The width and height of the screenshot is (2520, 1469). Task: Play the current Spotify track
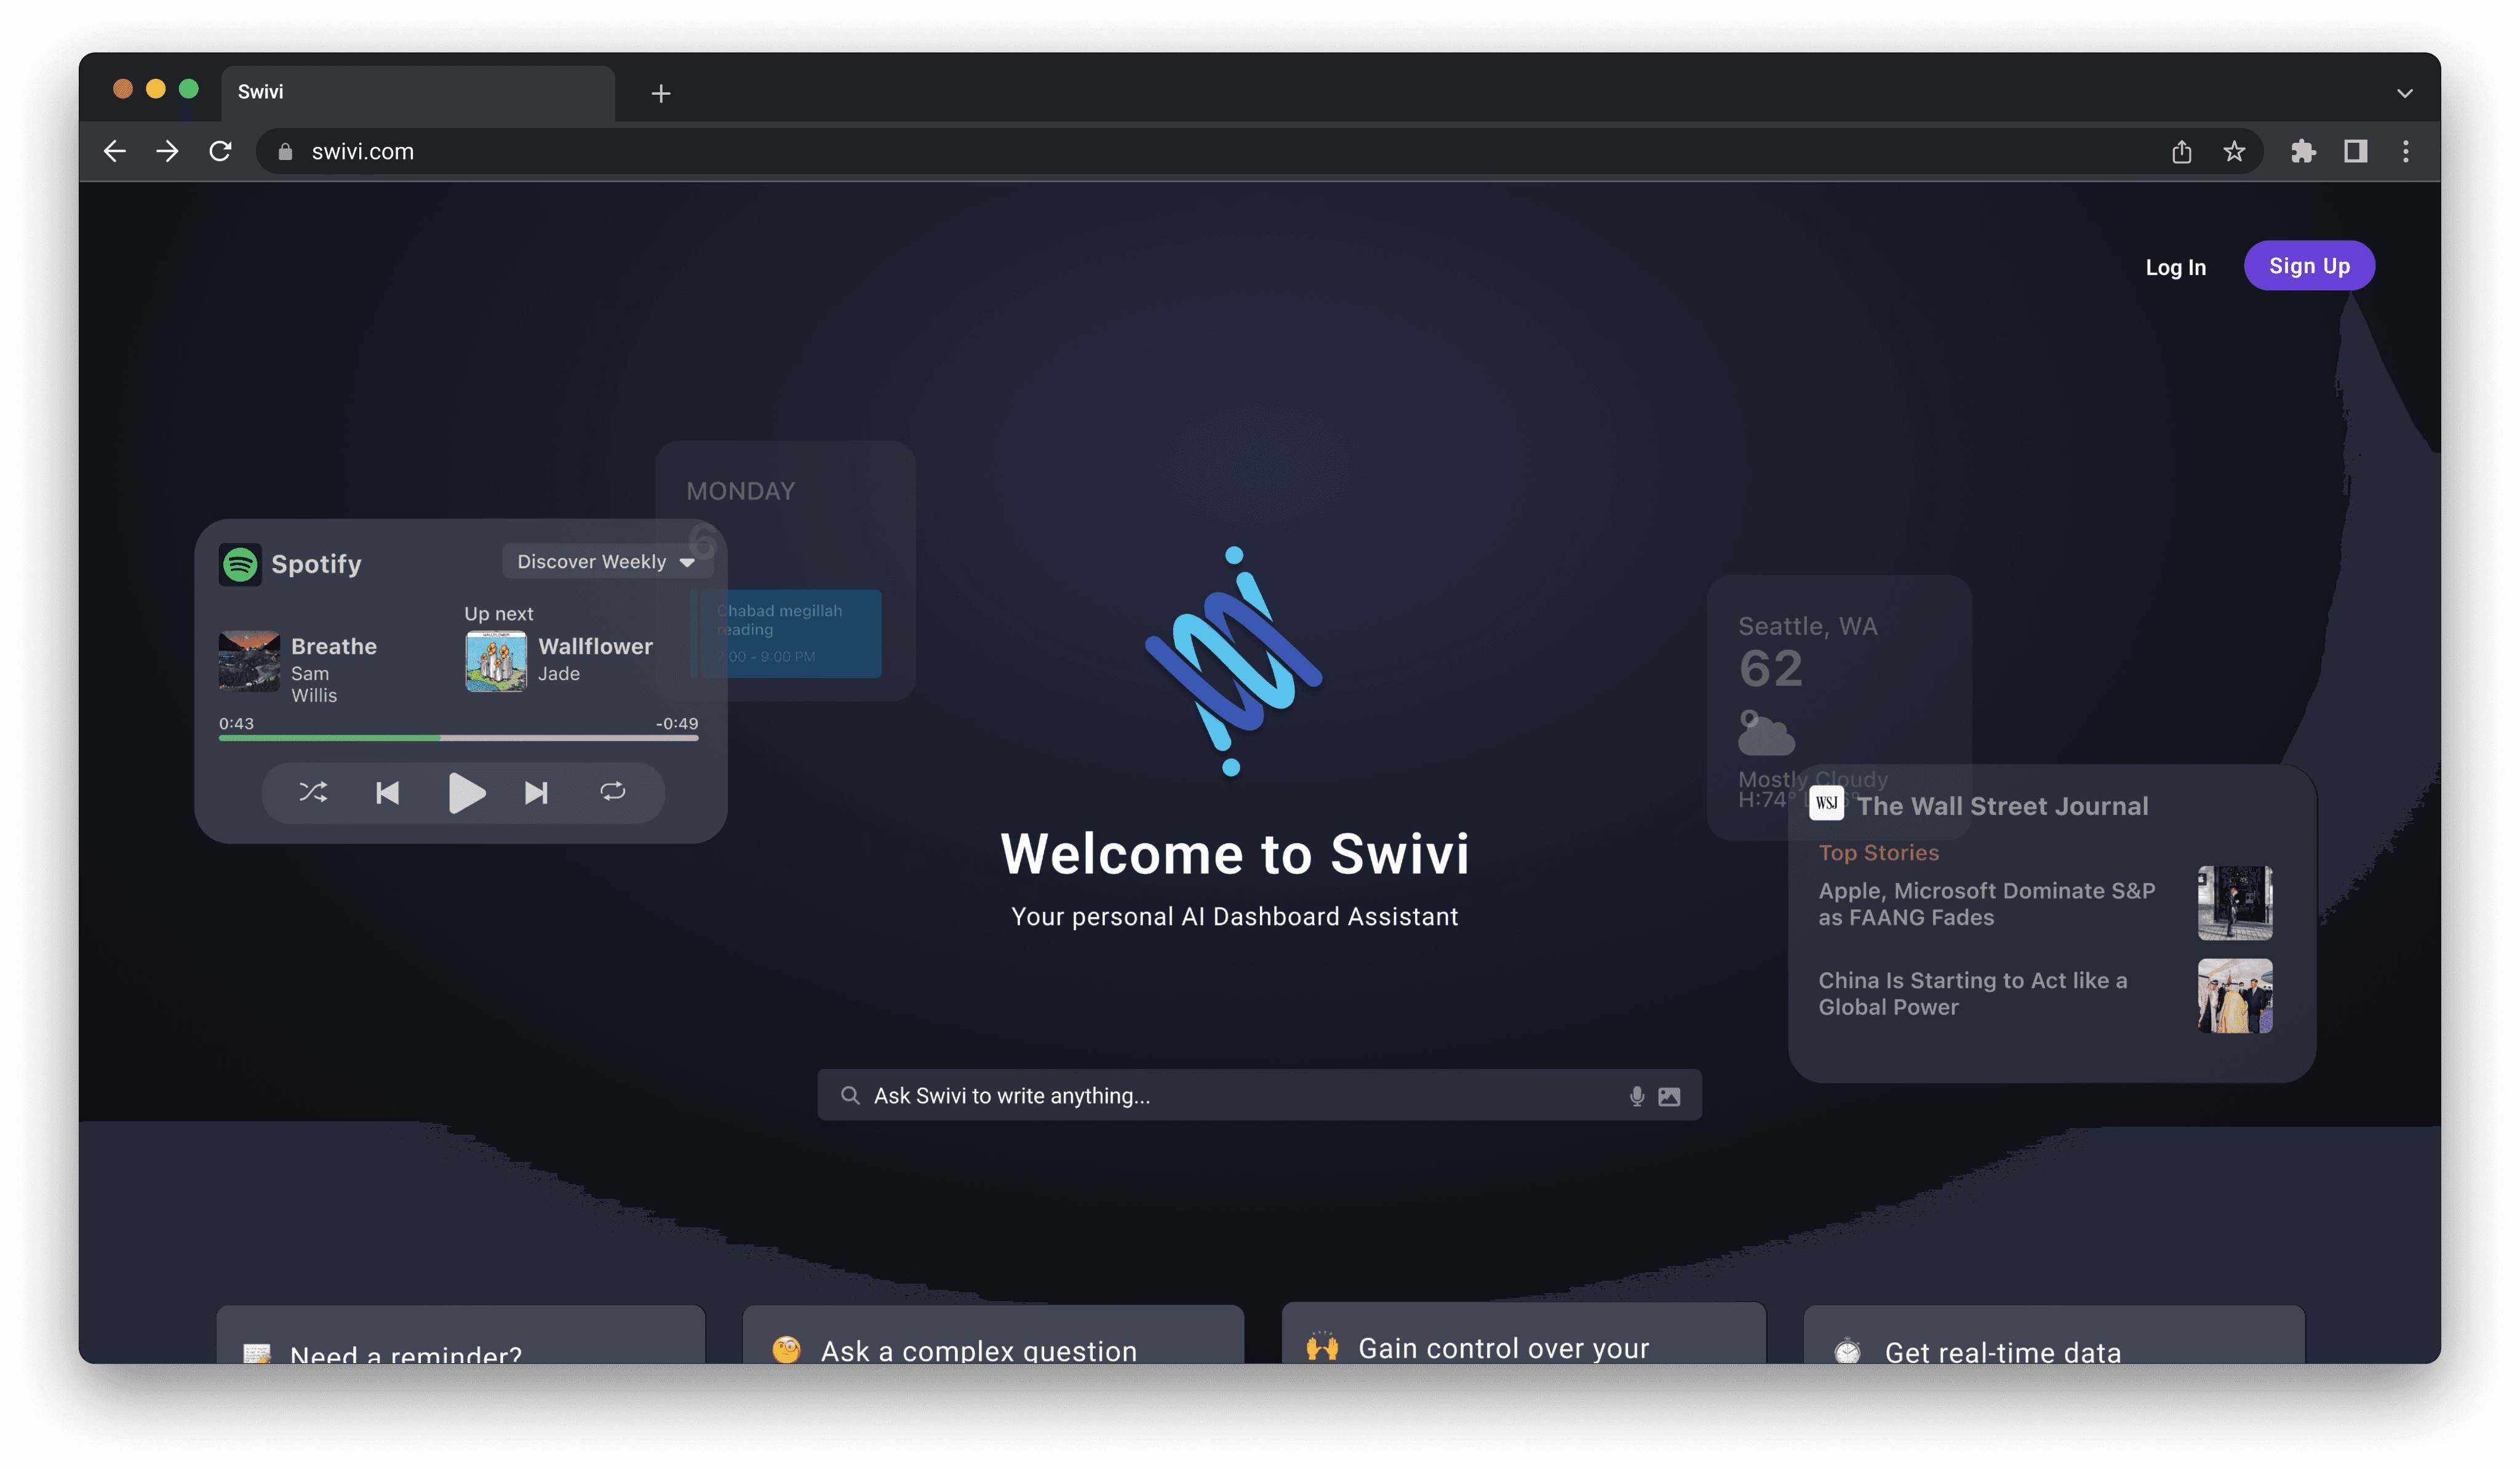[x=466, y=793]
